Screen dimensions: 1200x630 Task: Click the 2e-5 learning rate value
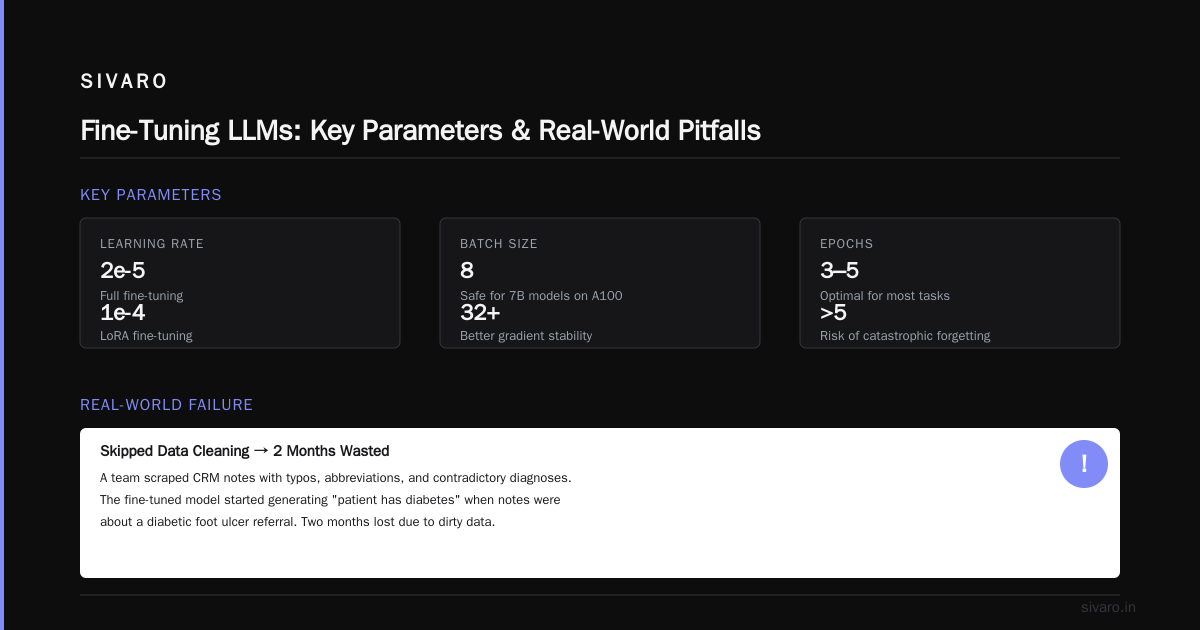click(x=123, y=270)
